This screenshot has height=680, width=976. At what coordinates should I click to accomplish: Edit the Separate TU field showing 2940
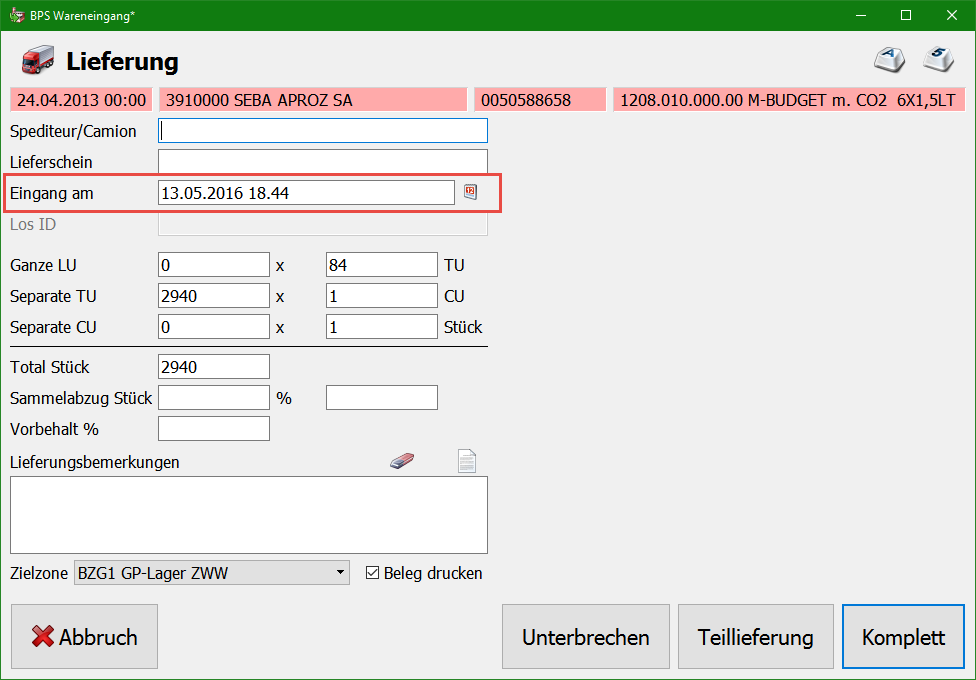pyautogui.click(x=213, y=296)
